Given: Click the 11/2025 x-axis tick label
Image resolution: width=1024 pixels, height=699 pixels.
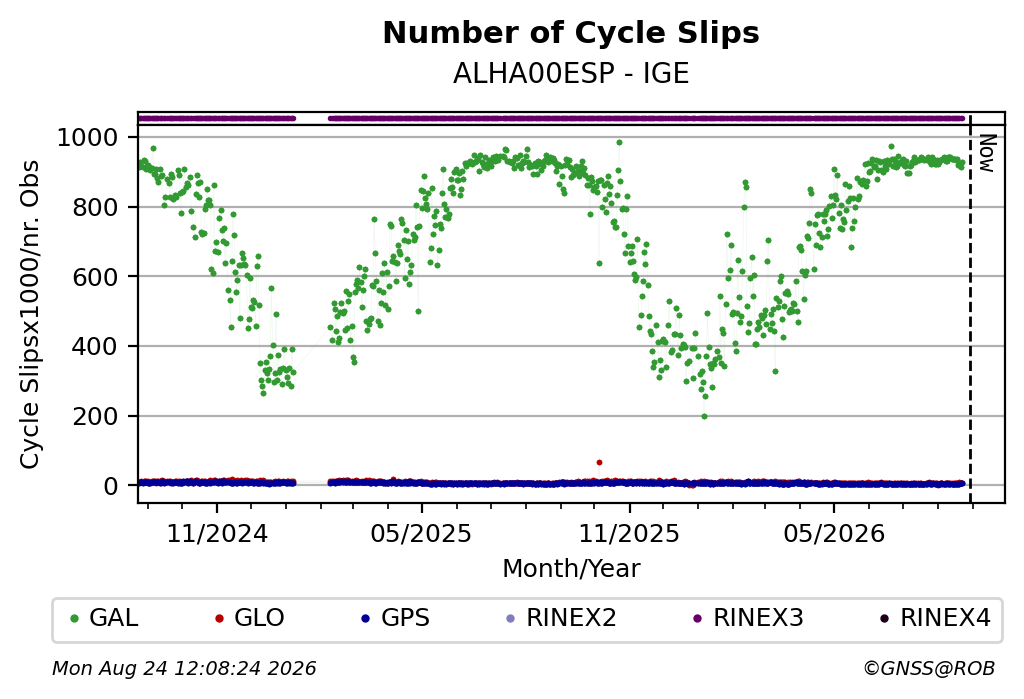Looking at the screenshot, I should coord(630,534).
